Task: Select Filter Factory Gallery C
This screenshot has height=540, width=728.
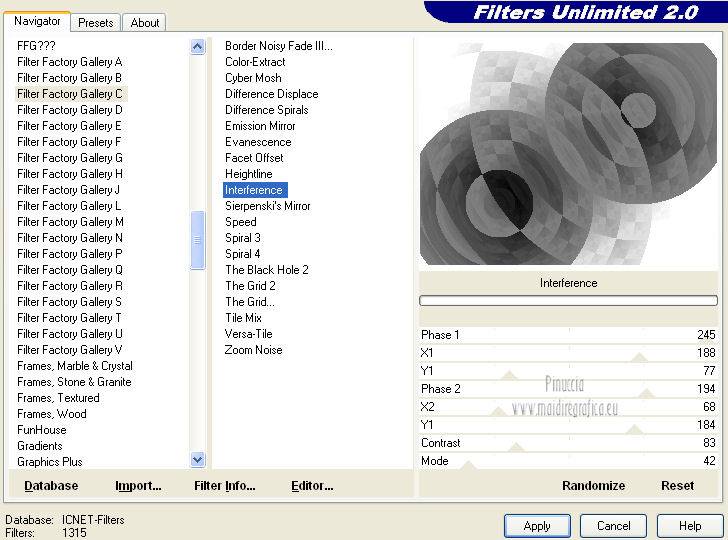Action: [x=70, y=94]
